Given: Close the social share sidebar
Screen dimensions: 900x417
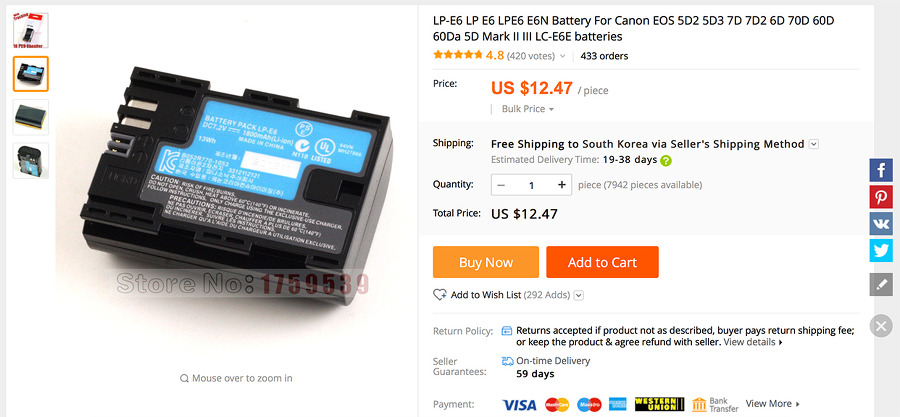Looking at the screenshot, I should pyautogui.click(x=880, y=326).
